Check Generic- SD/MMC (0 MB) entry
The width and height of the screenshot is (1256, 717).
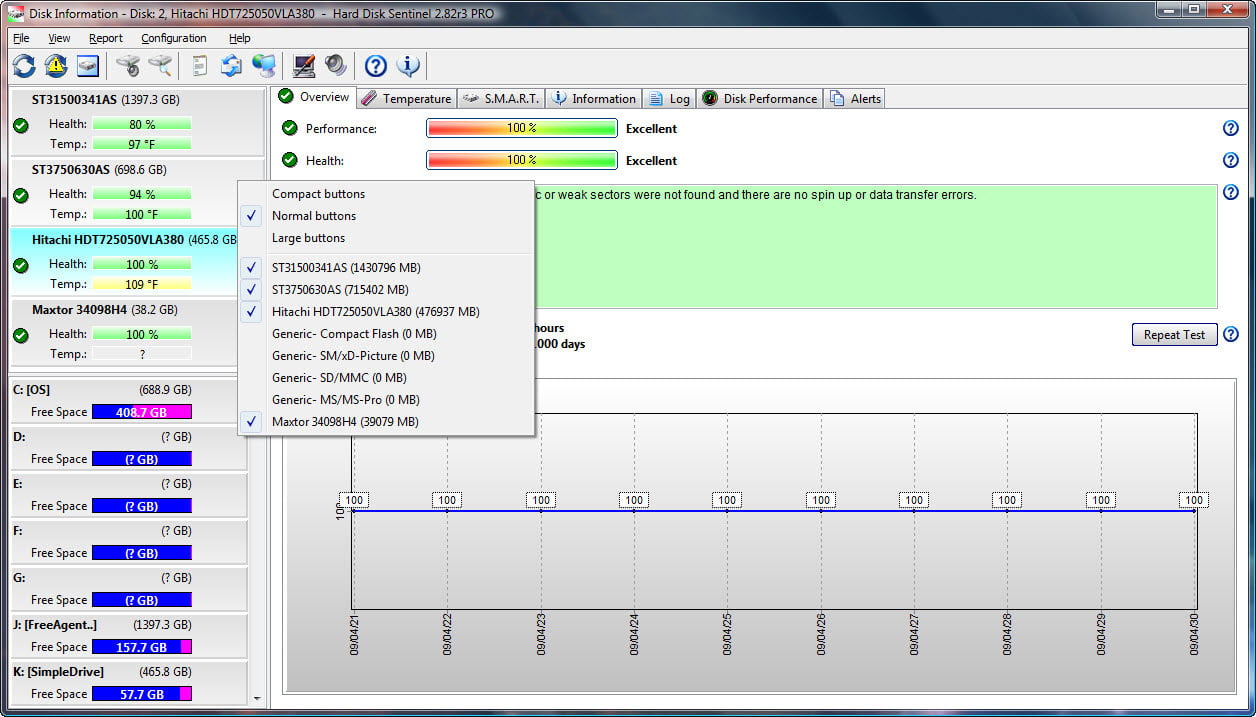(x=385, y=378)
